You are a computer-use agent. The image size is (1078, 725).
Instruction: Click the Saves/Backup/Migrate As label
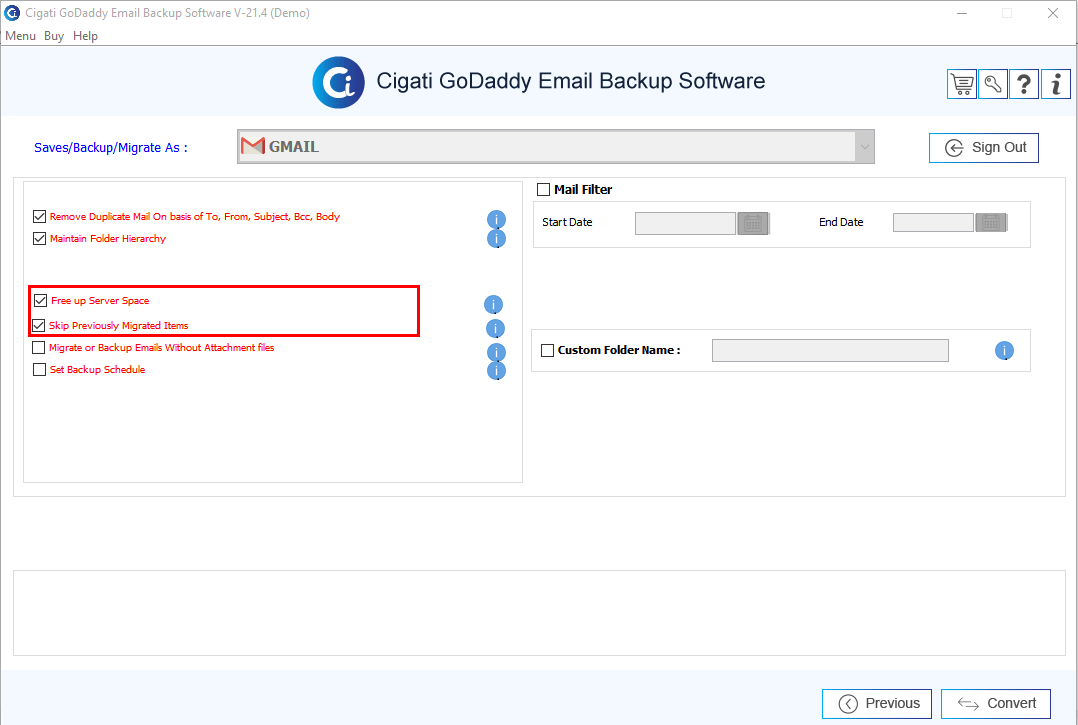click(111, 148)
